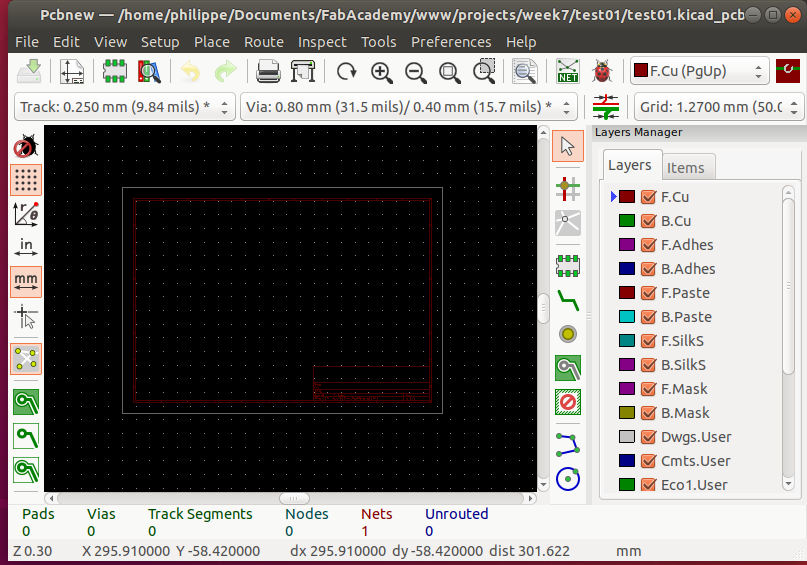
Task: Click the B.Adhes color swatch
Action: point(626,269)
